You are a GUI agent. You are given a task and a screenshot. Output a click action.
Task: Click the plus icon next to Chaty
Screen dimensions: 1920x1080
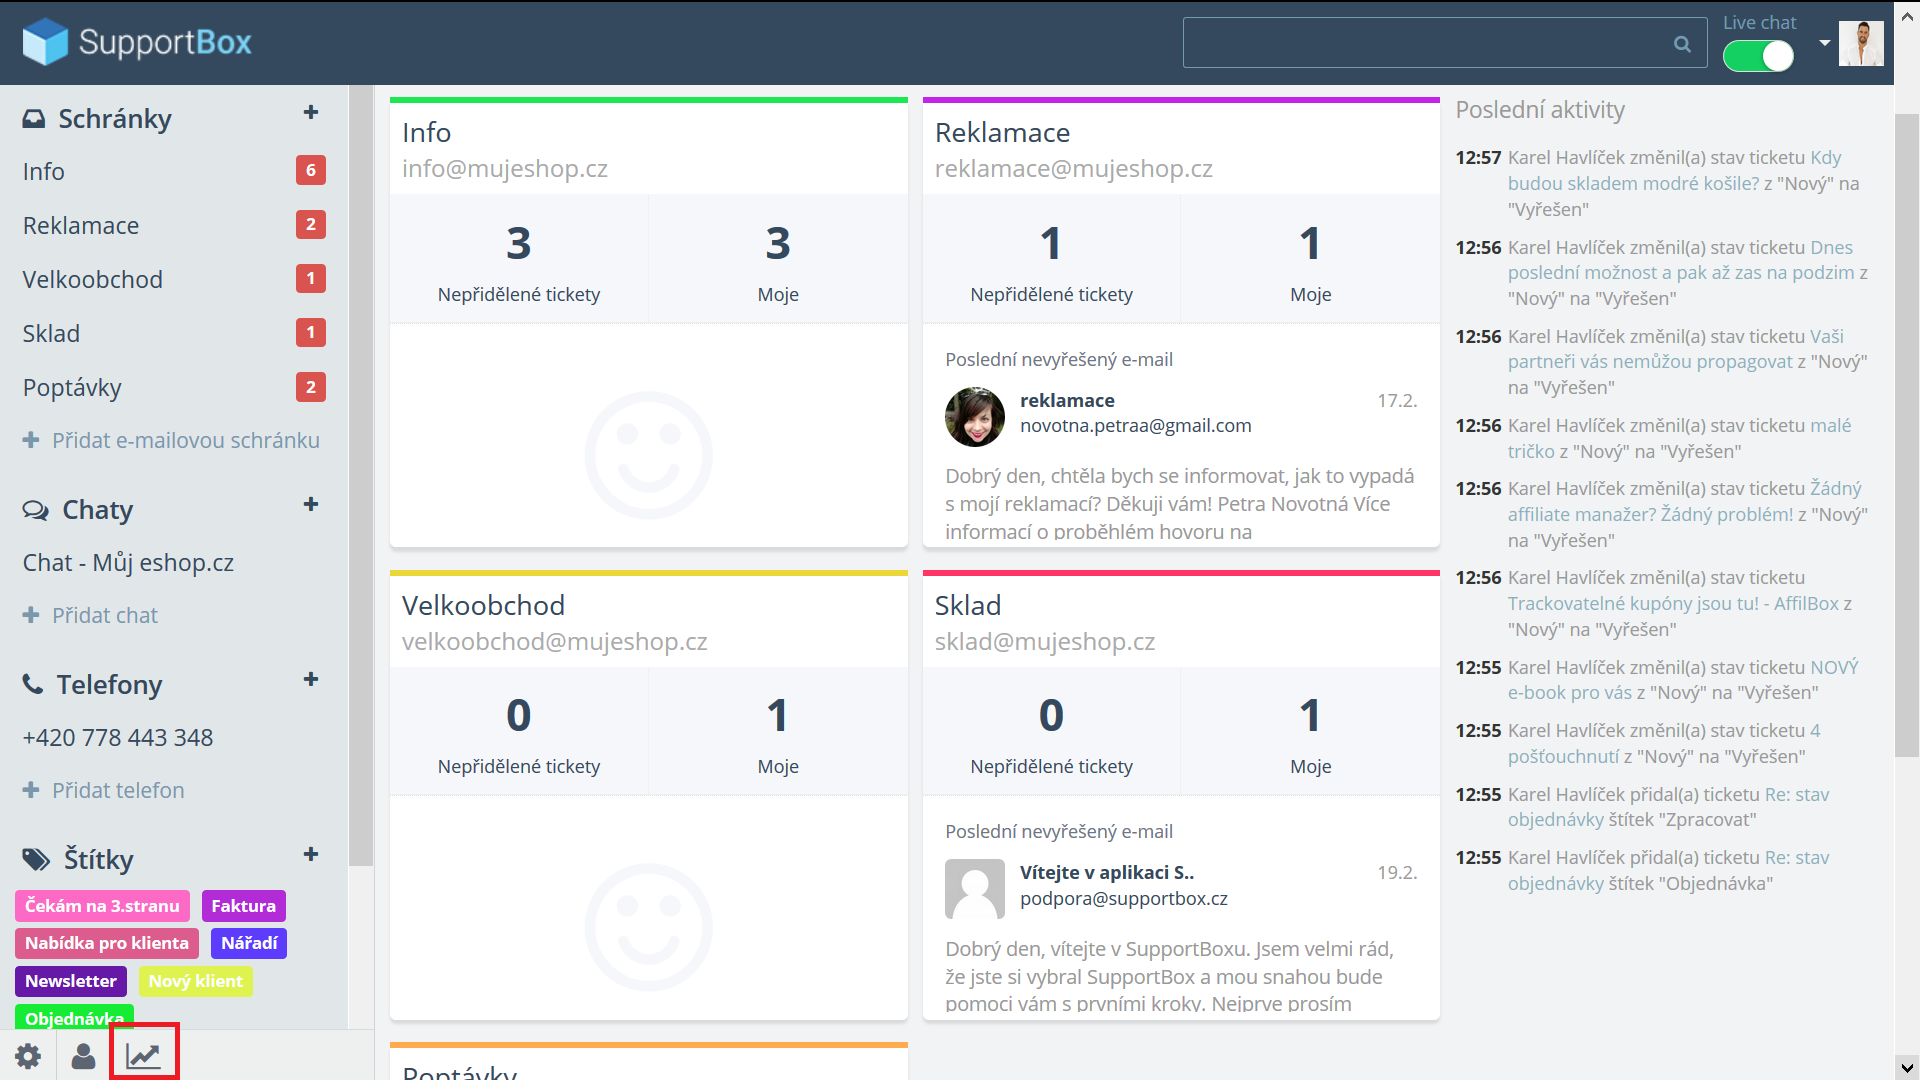311,505
